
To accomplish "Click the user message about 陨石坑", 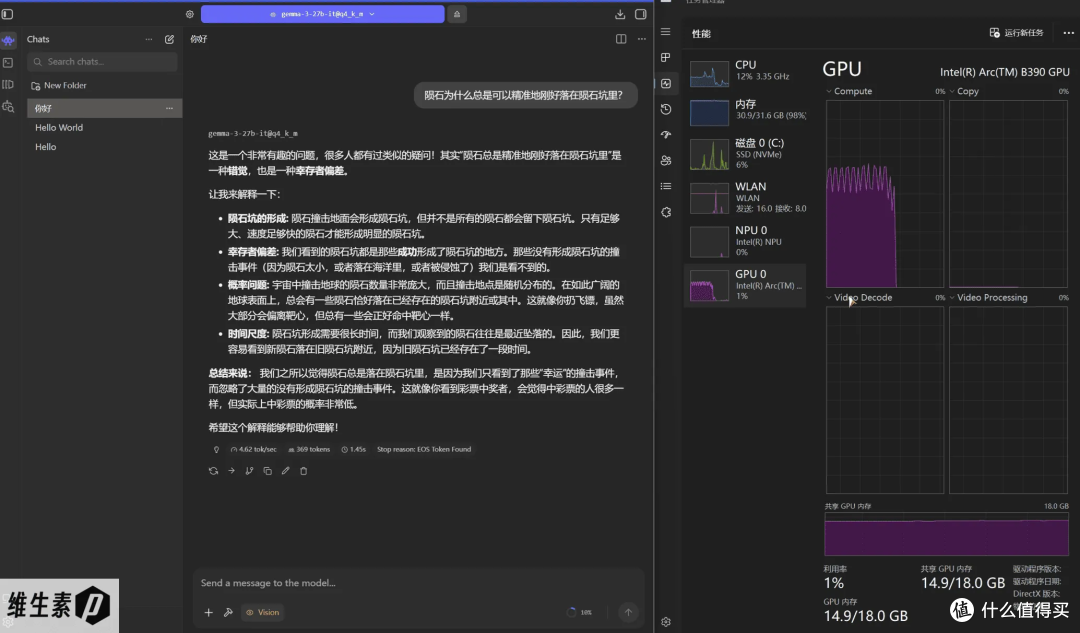I will pos(525,95).
